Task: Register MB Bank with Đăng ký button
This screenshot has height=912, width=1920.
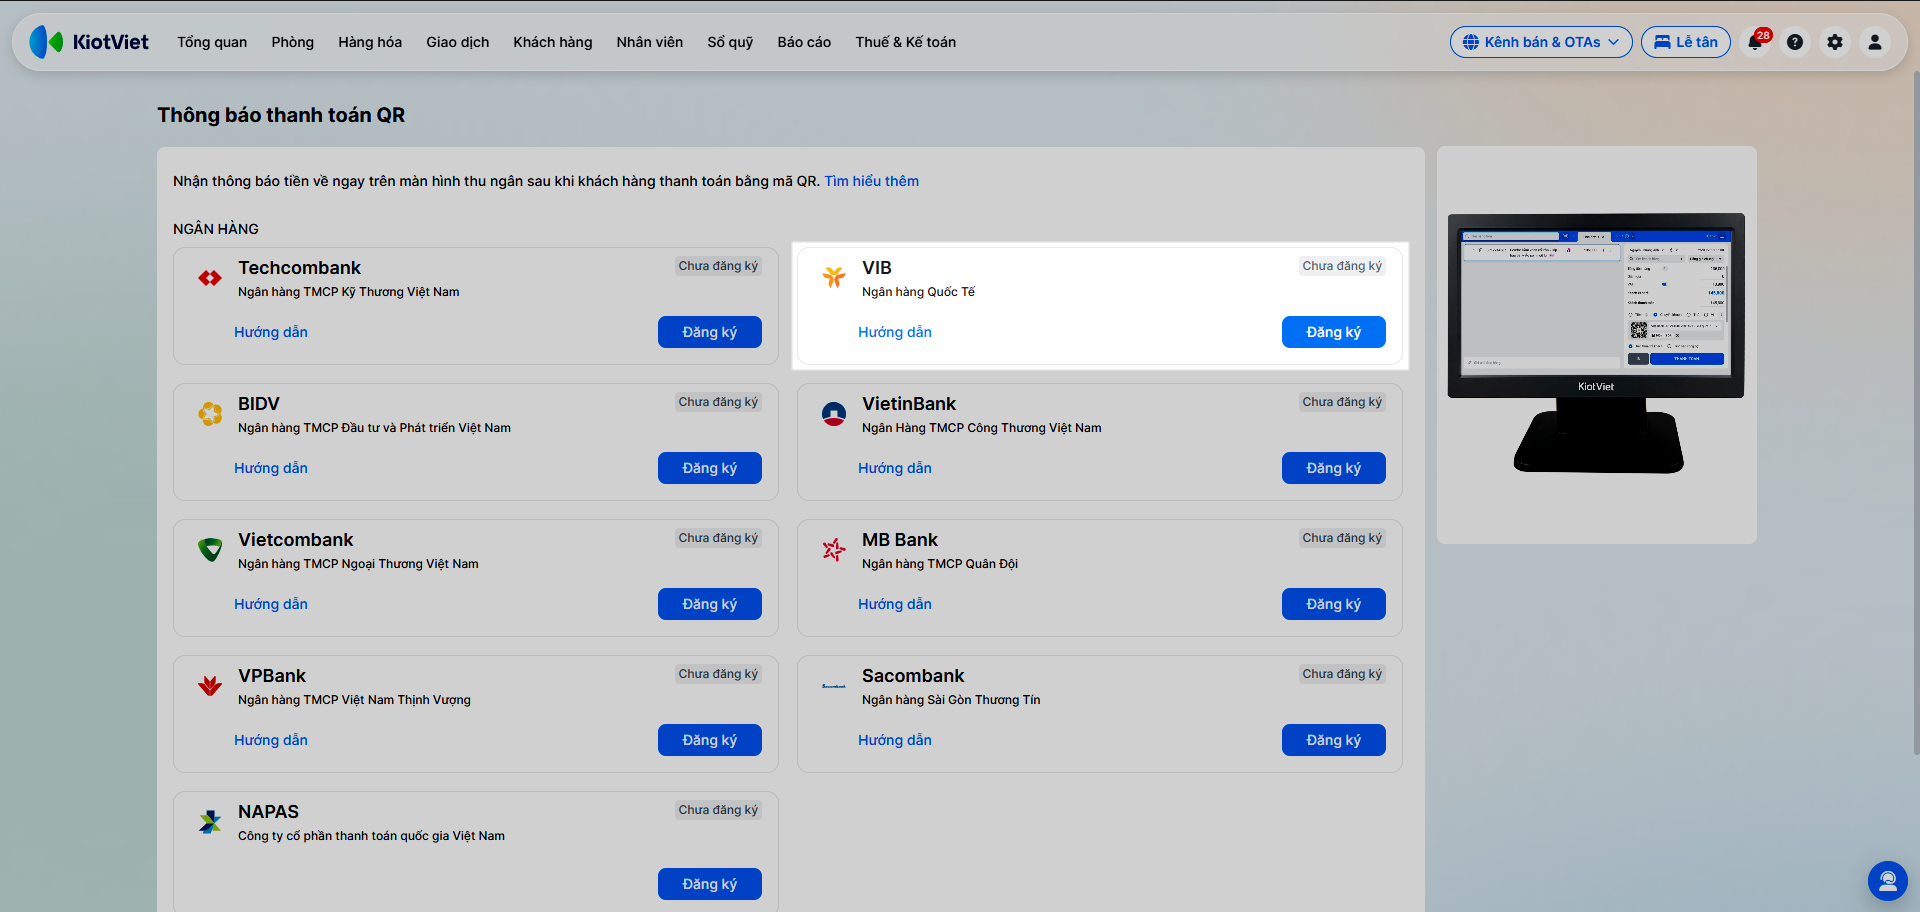Action: (1334, 604)
